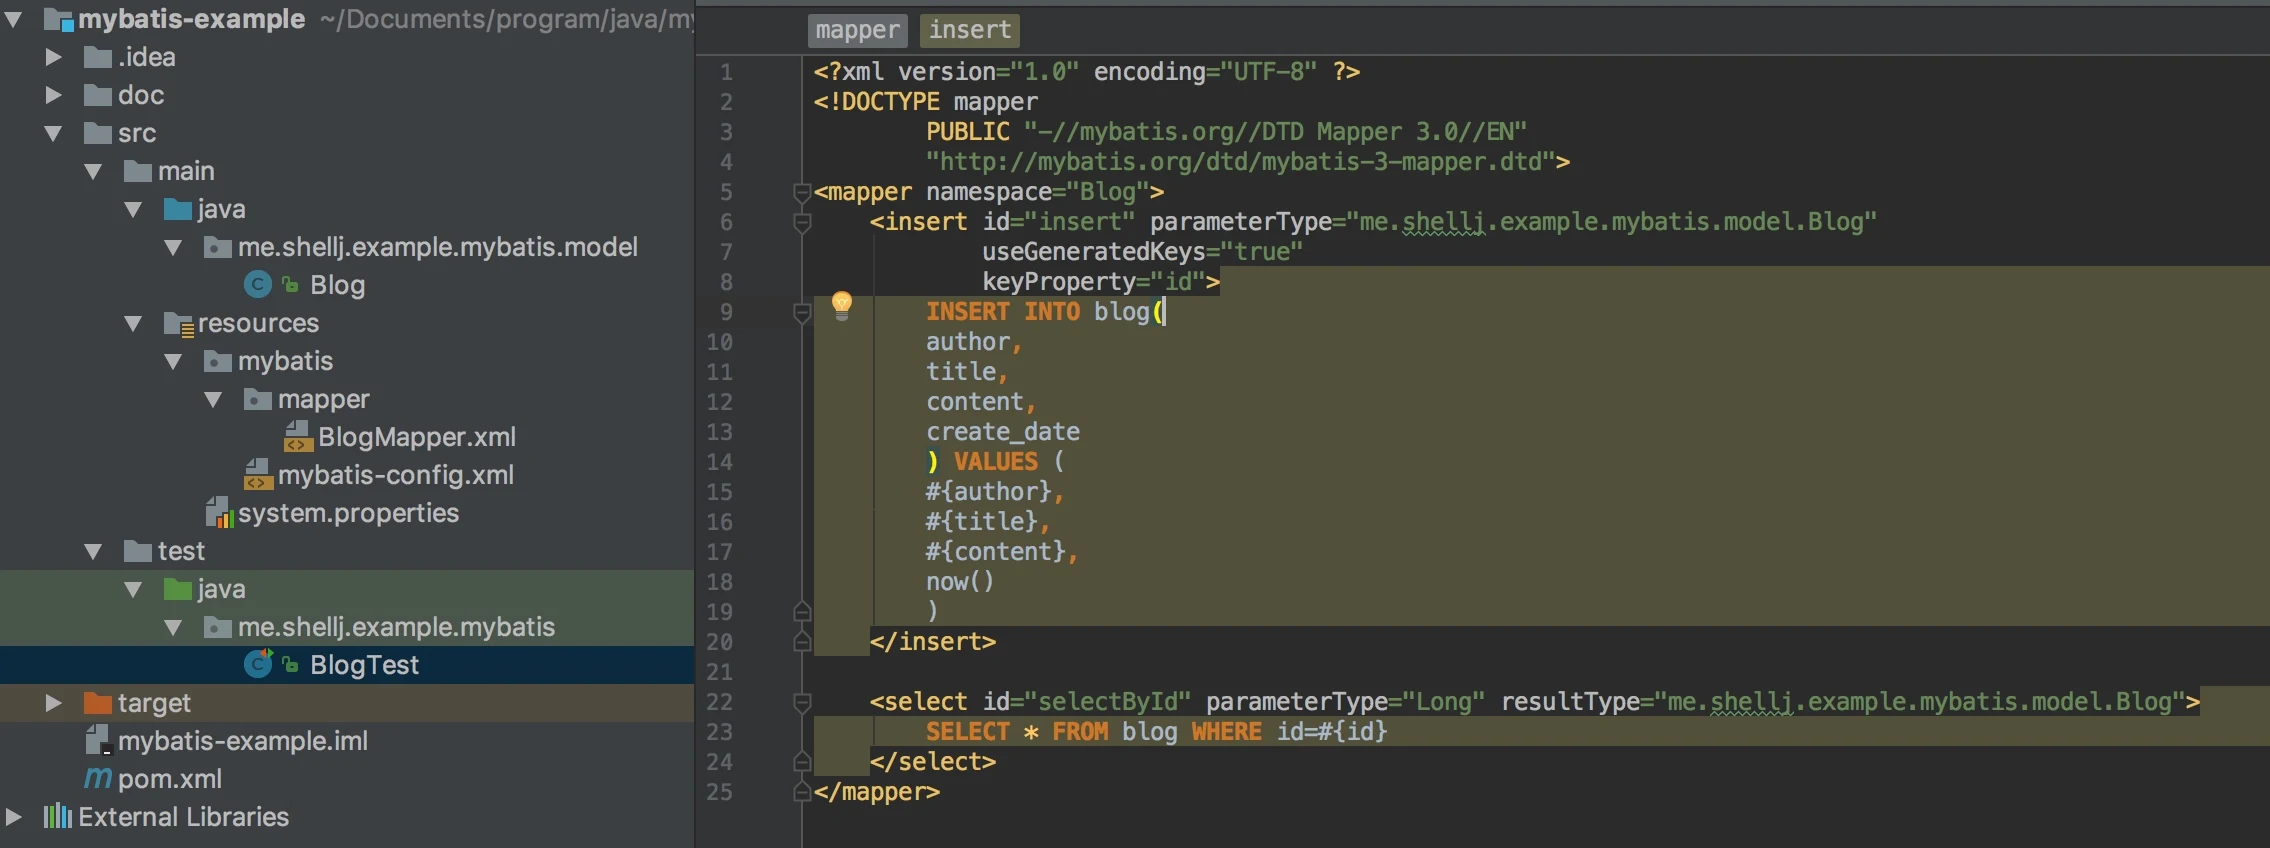Open the Blog class in tree
This screenshot has width=2270, height=848.
pos(337,285)
